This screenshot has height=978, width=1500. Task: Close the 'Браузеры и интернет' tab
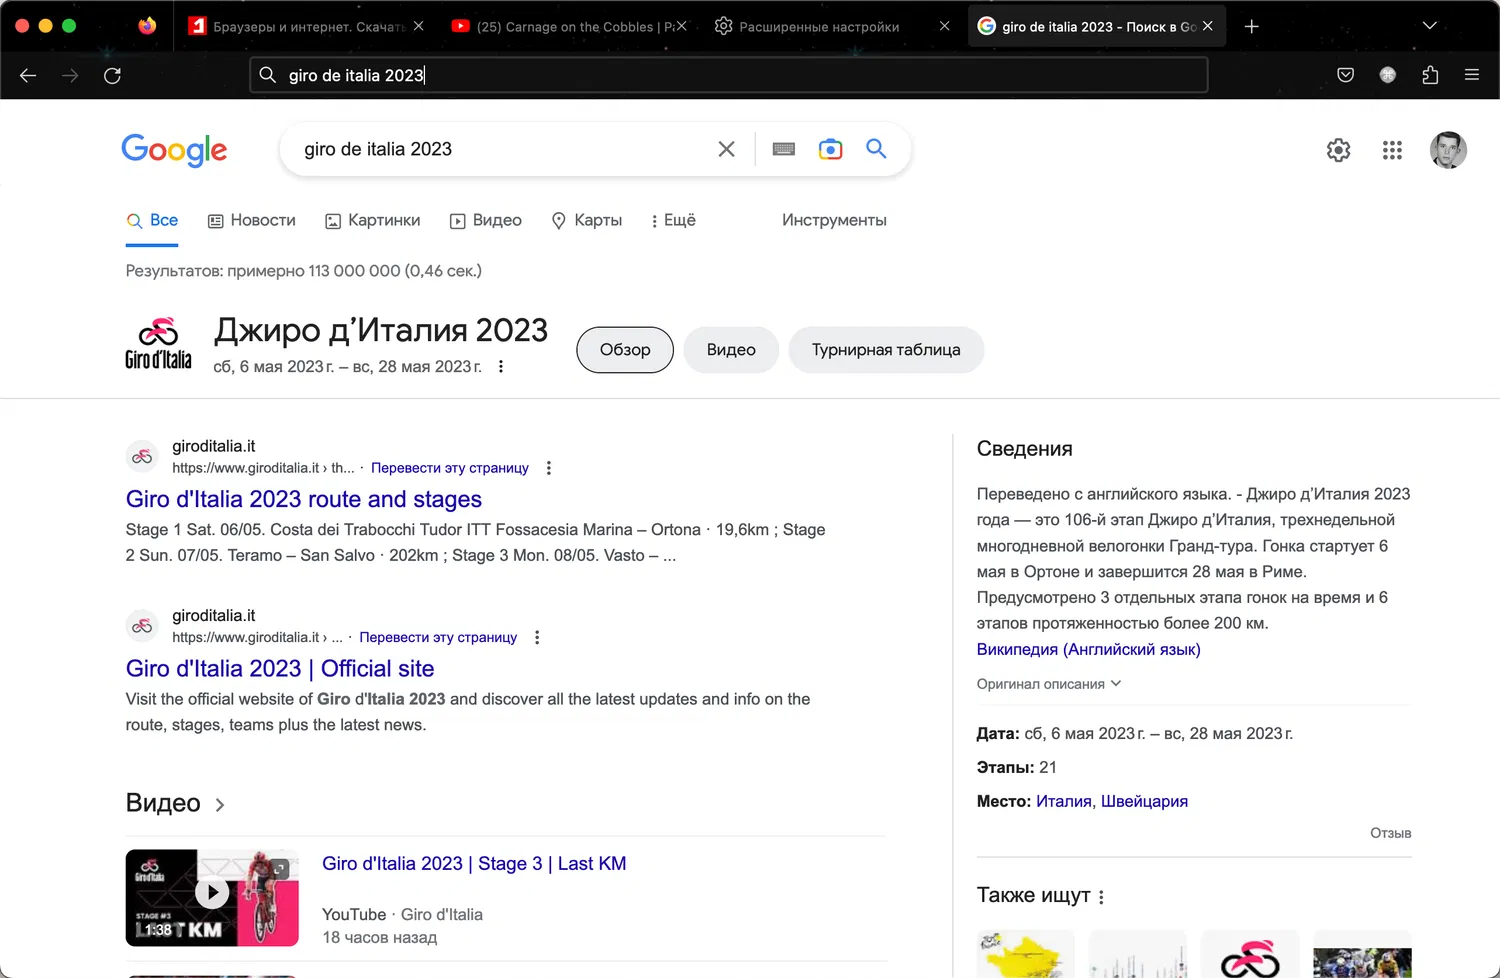click(418, 27)
